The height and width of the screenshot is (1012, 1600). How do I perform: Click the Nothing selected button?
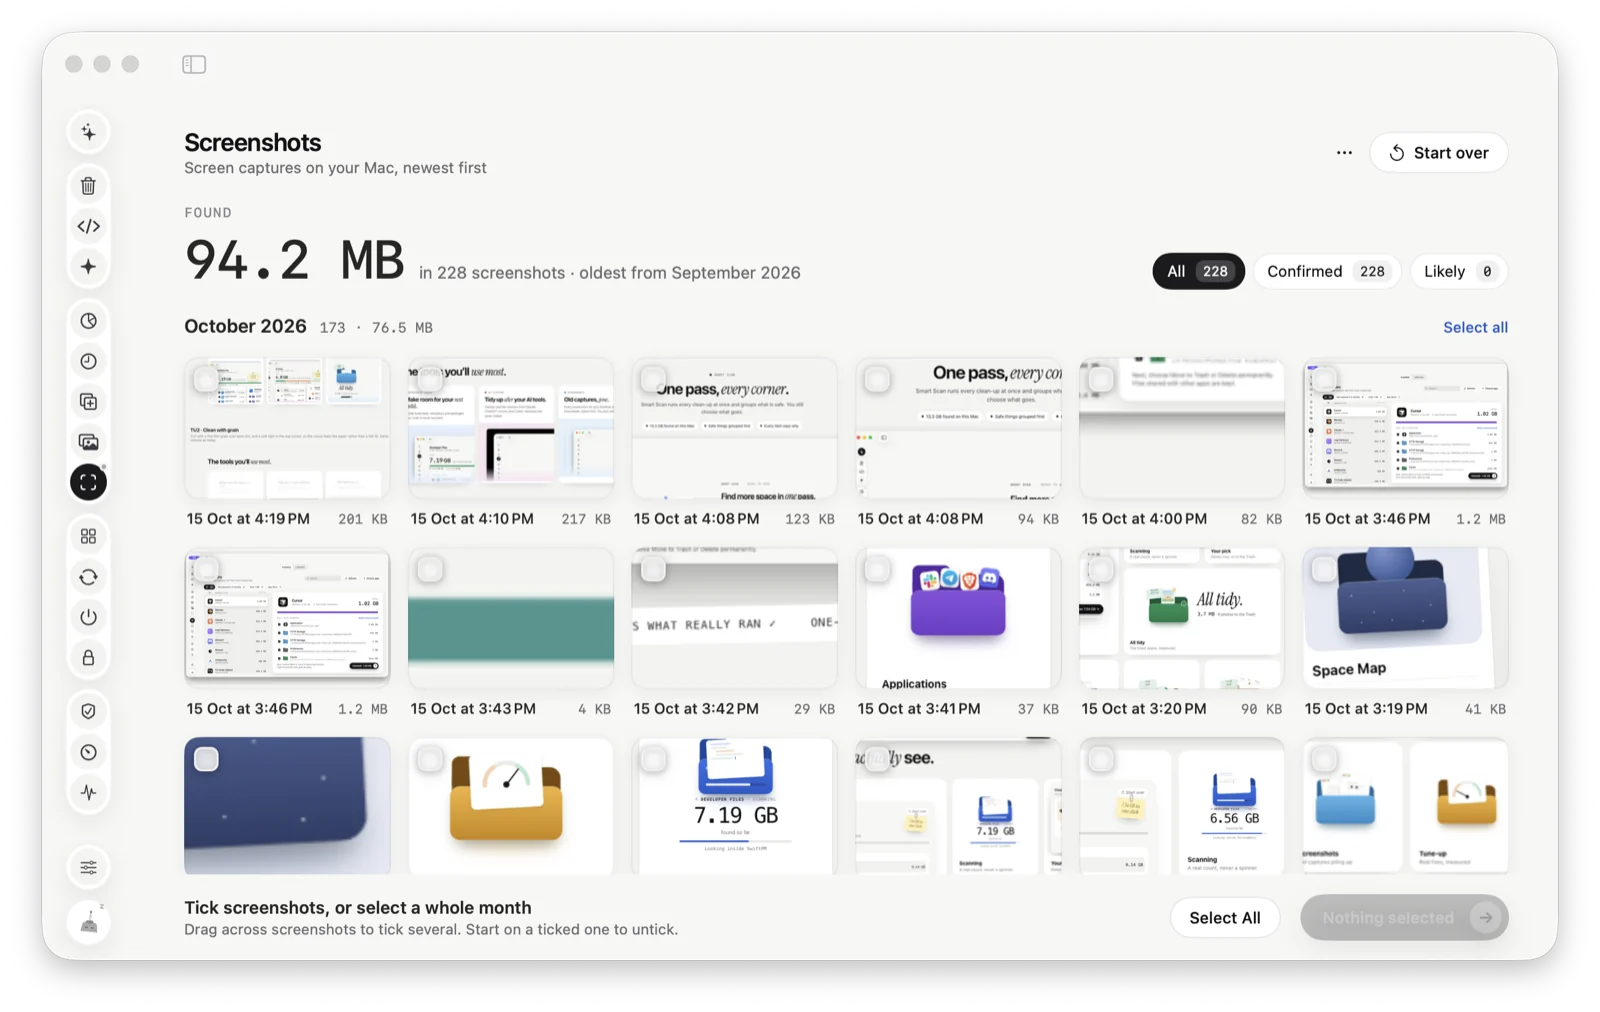tap(1404, 918)
